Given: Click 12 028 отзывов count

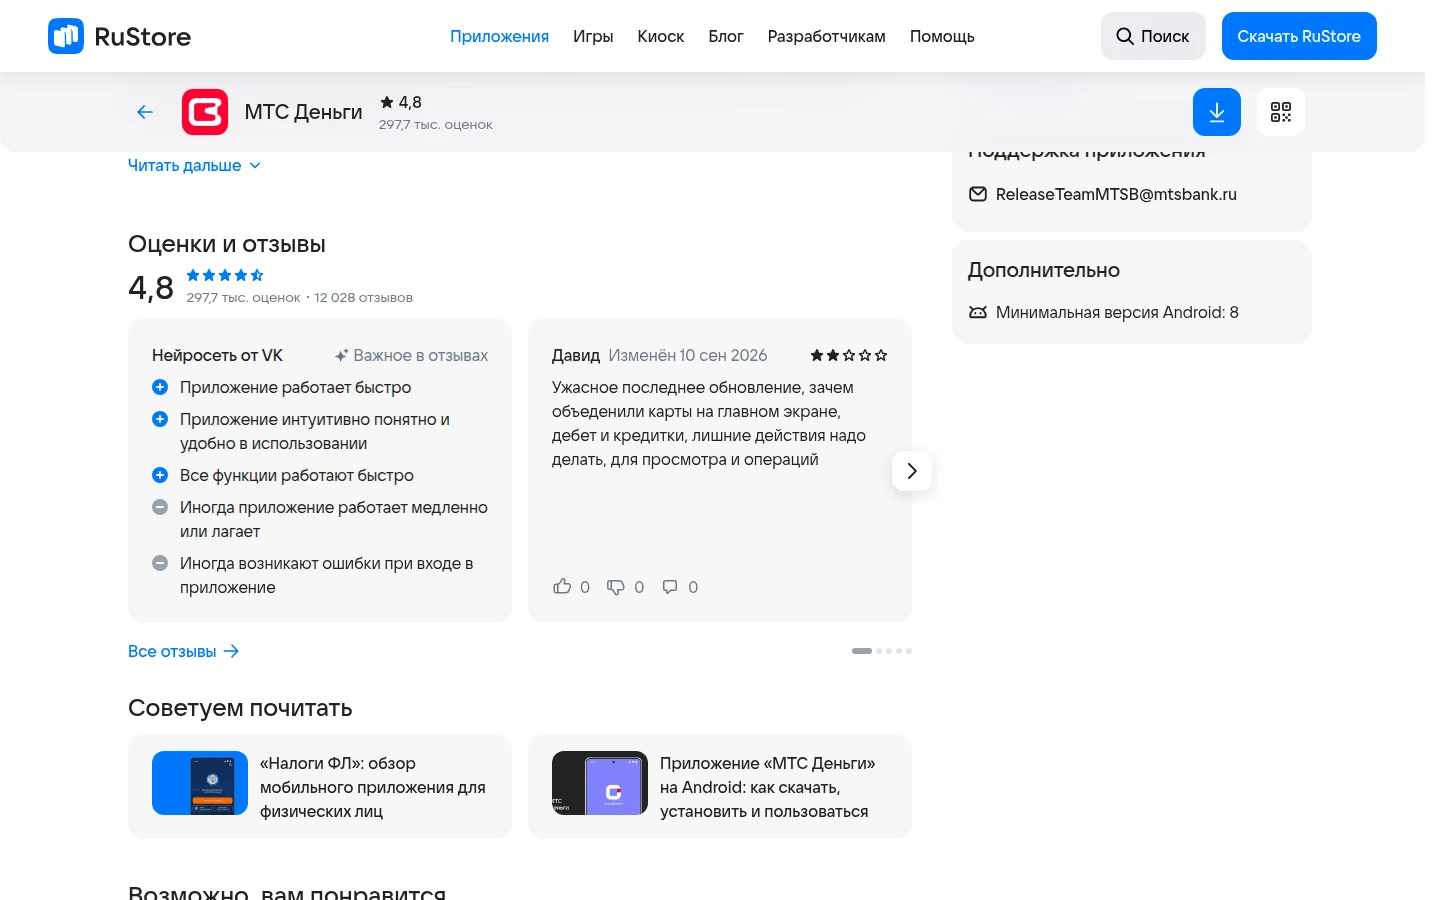Looking at the screenshot, I should [363, 297].
